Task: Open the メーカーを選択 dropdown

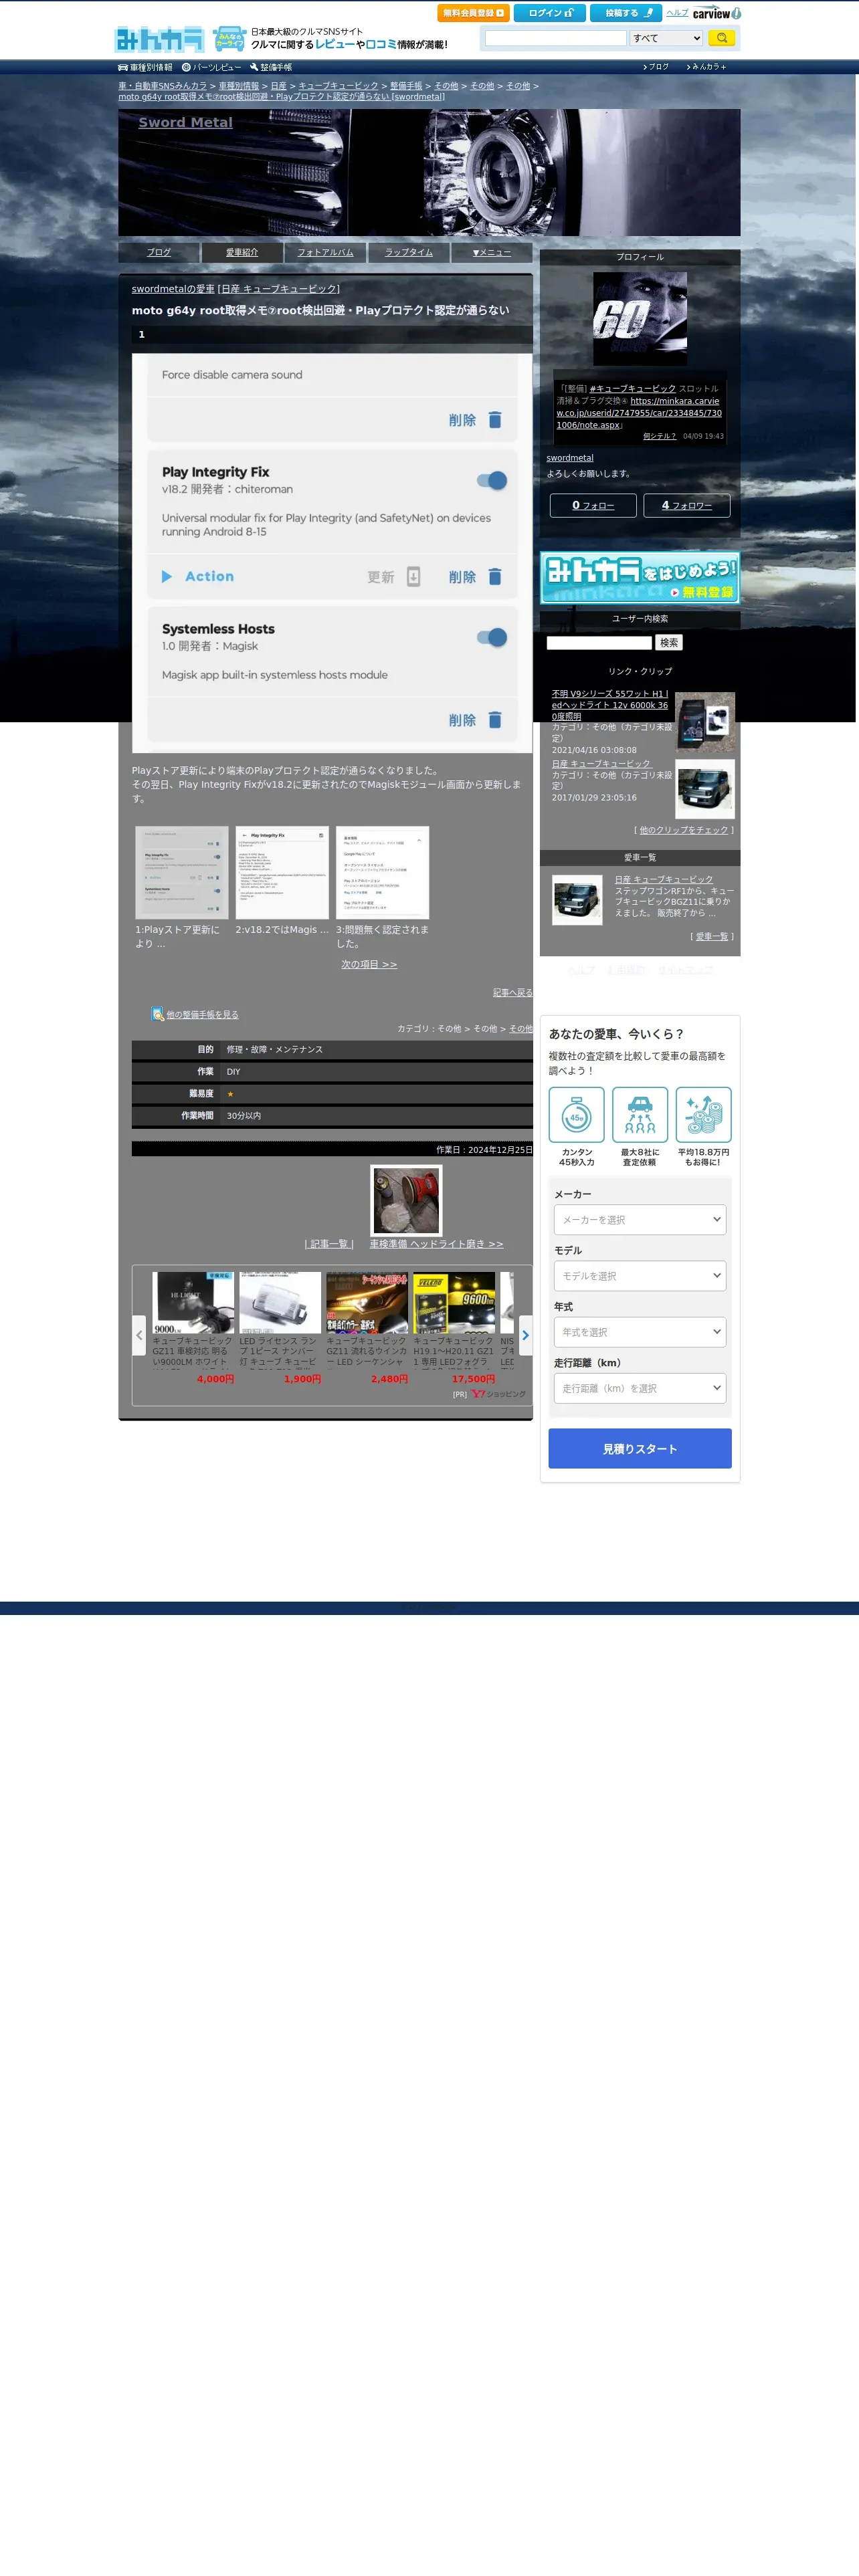Action: tap(640, 1220)
